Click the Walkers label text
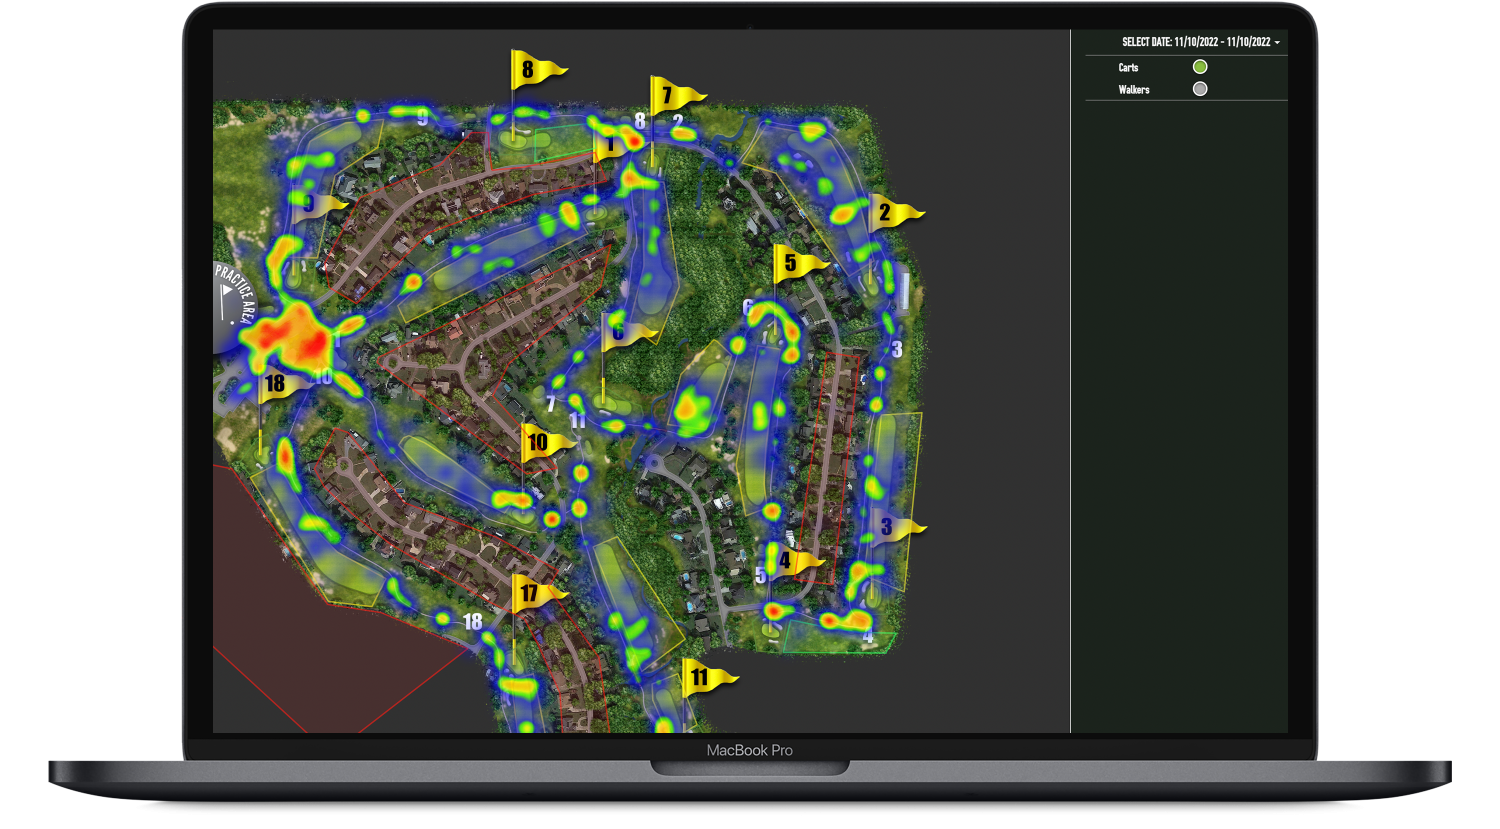Image resolution: width=1500 pixels, height=829 pixels. tap(1134, 89)
